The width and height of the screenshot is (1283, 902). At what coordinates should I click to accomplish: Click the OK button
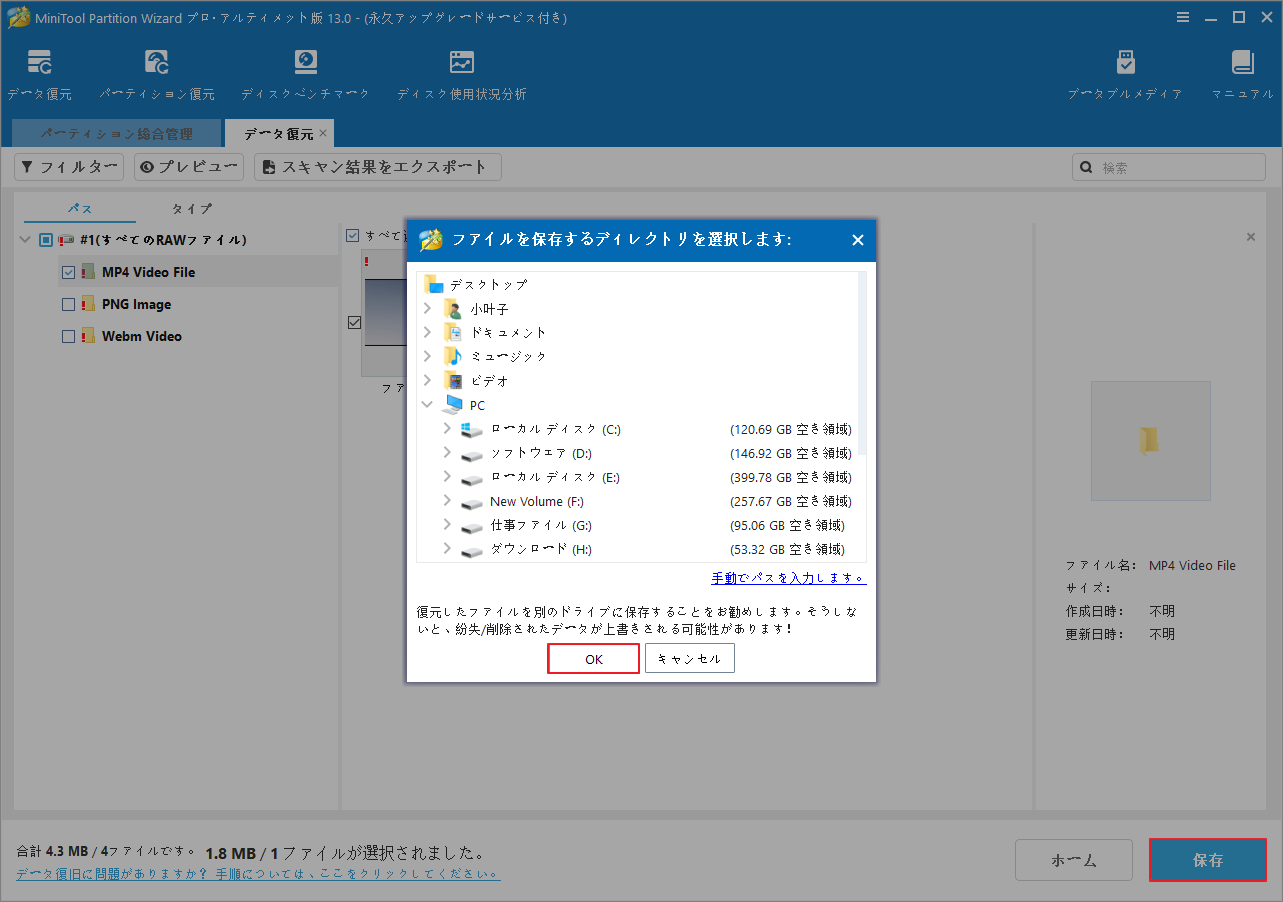click(593, 658)
